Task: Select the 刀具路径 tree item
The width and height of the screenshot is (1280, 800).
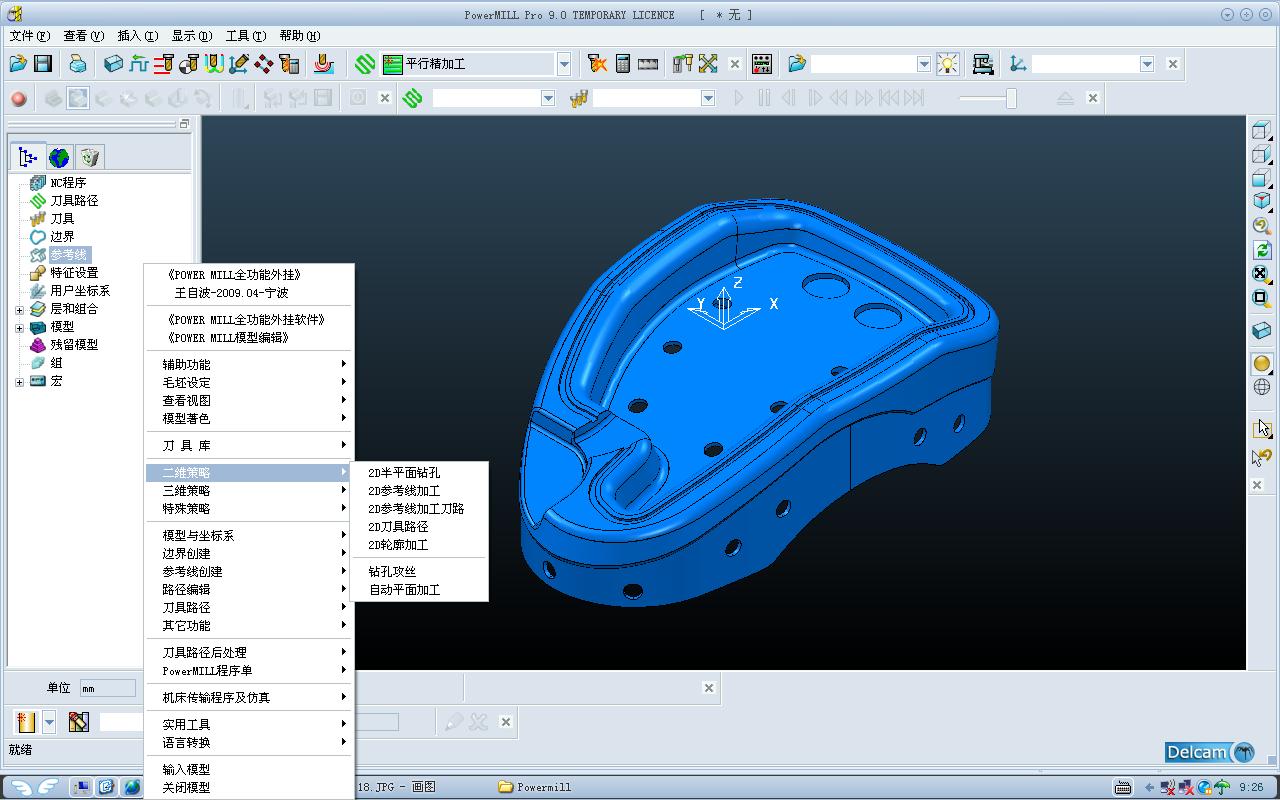Action: tap(74, 201)
